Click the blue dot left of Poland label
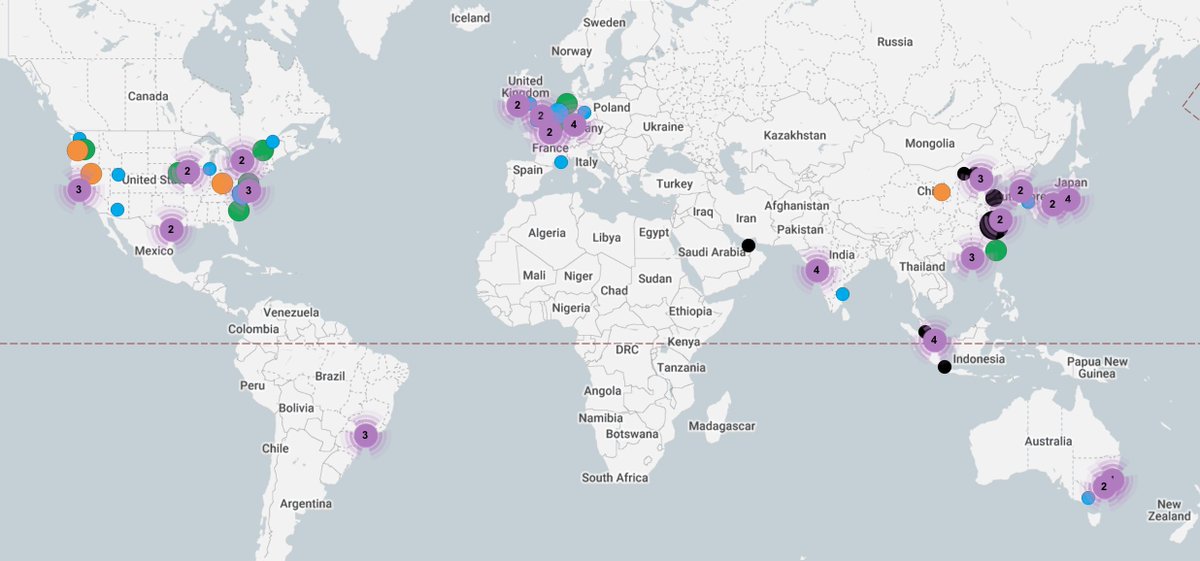 point(584,113)
